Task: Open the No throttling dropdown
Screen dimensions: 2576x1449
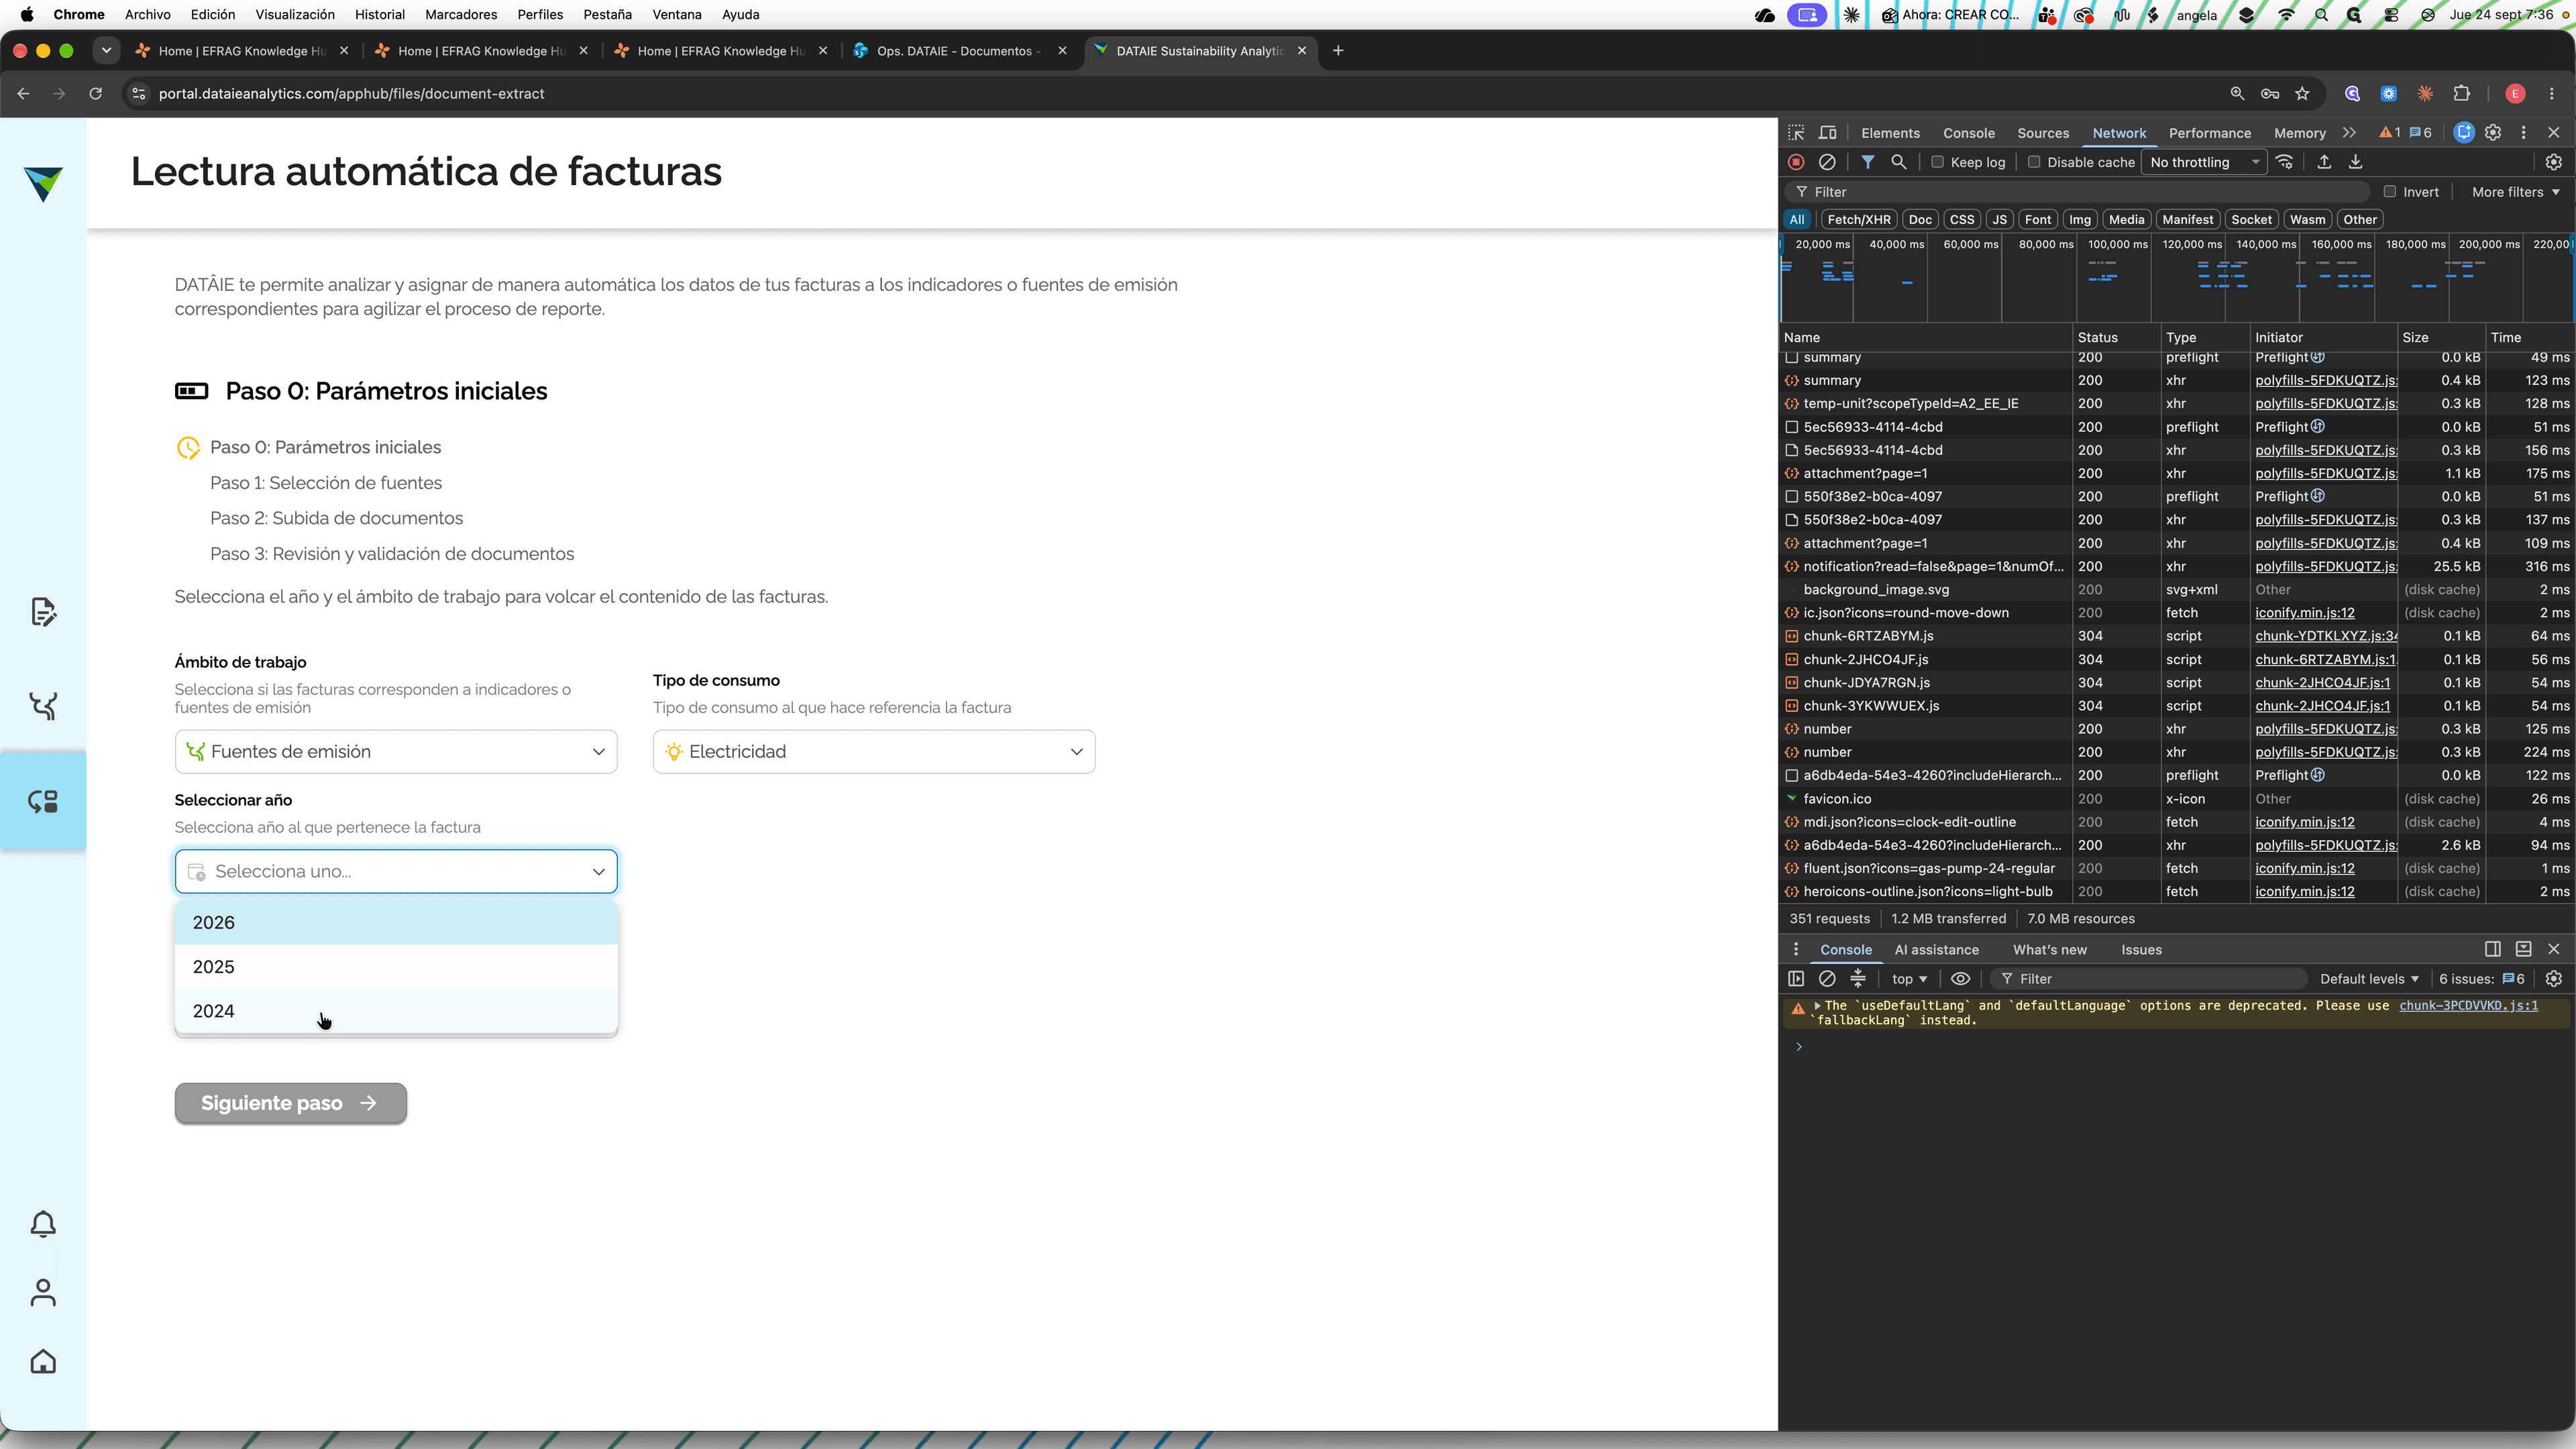Action: tap(2205, 162)
